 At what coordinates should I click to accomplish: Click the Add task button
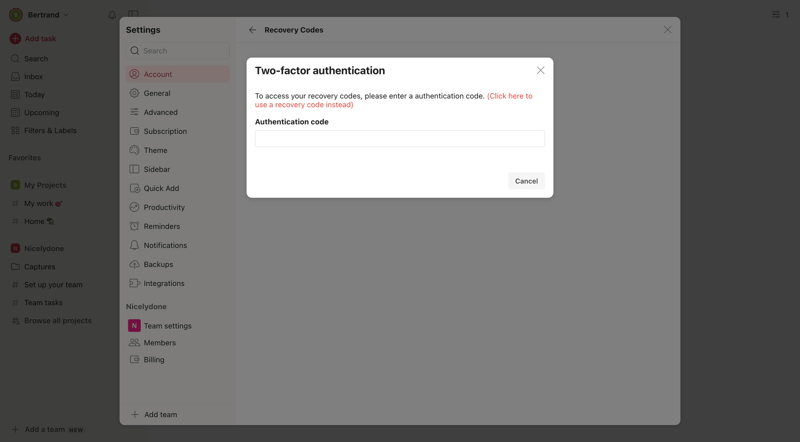pos(33,38)
